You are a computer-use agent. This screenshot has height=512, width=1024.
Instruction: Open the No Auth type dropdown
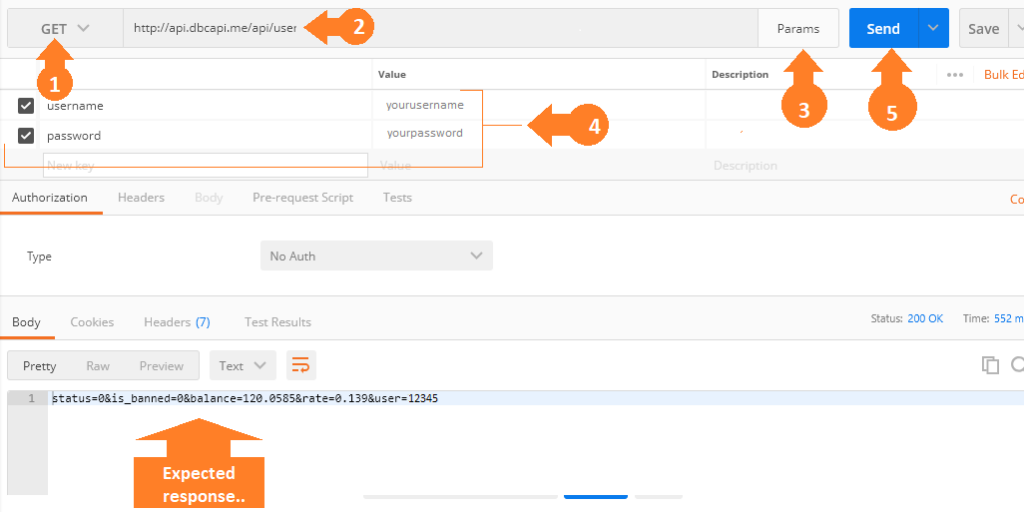pyautogui.click(x=376, y=256)
